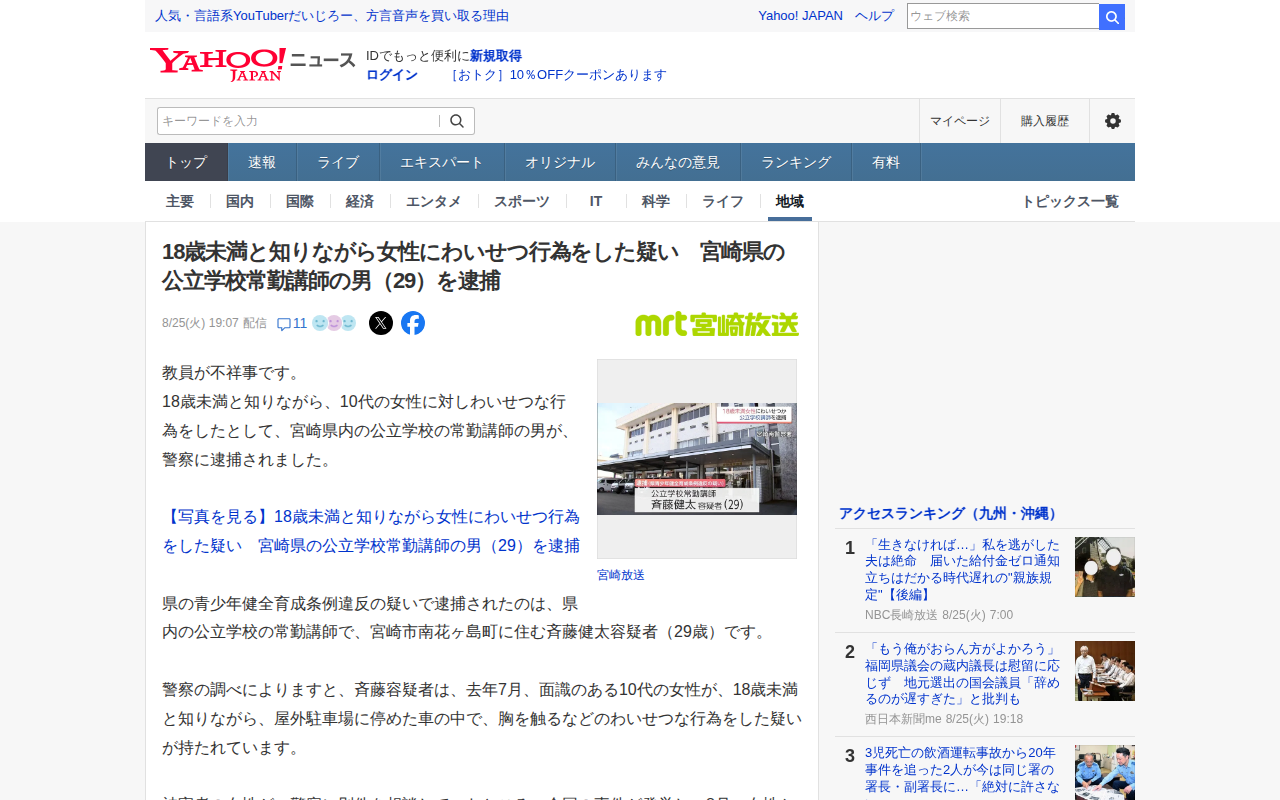
Task: Open the top YouTuberだいじろー headline link
Action: [x=332, y=16]
